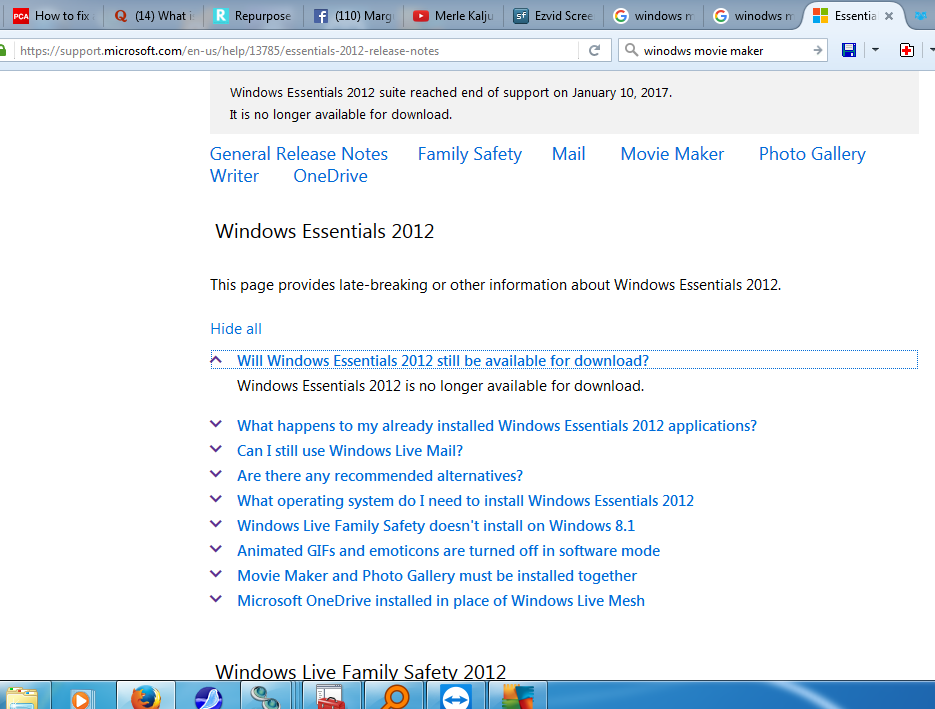Switch to the 'winodws m' Google tab

coord(754,16)
